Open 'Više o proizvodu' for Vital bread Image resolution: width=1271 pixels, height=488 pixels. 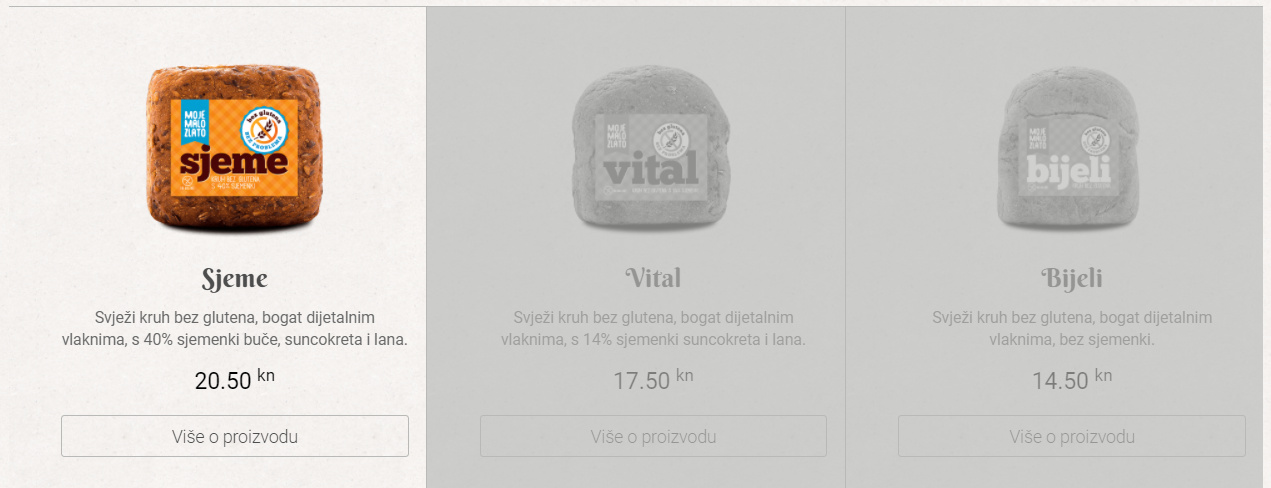tap(653, 436)
